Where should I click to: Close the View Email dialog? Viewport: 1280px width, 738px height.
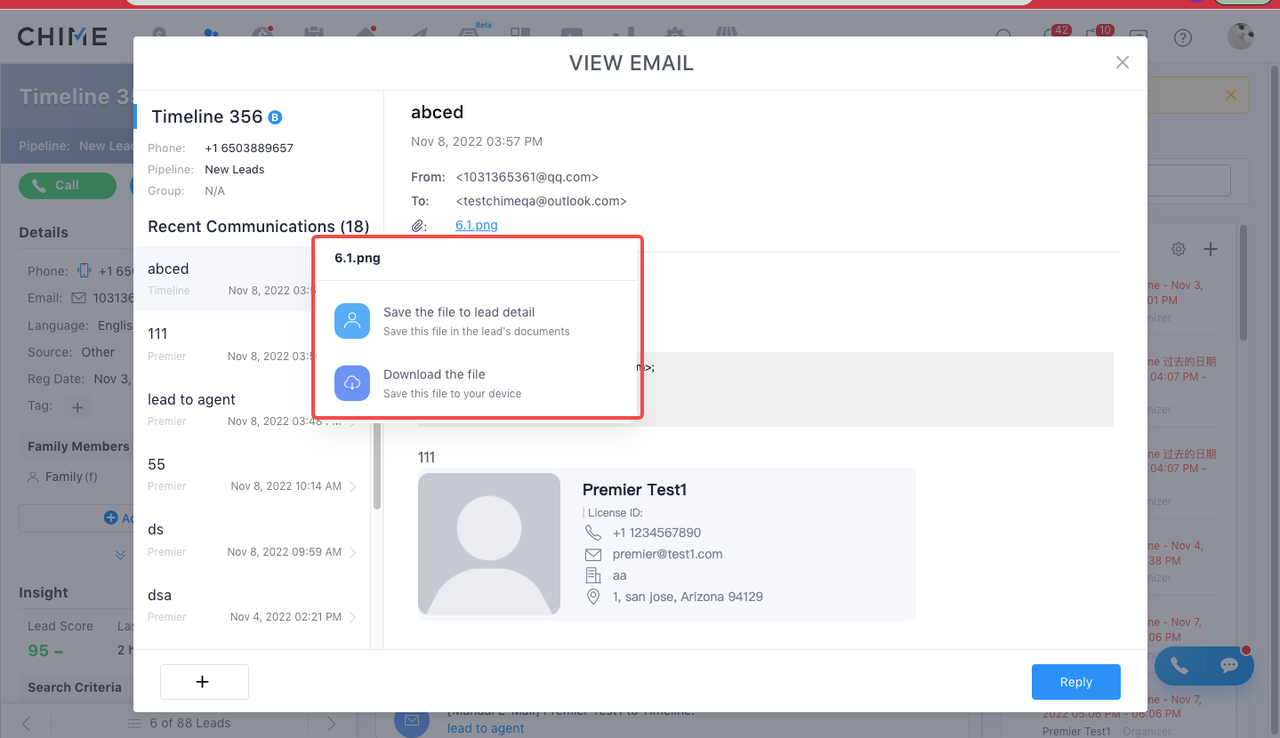(1122, 63)
